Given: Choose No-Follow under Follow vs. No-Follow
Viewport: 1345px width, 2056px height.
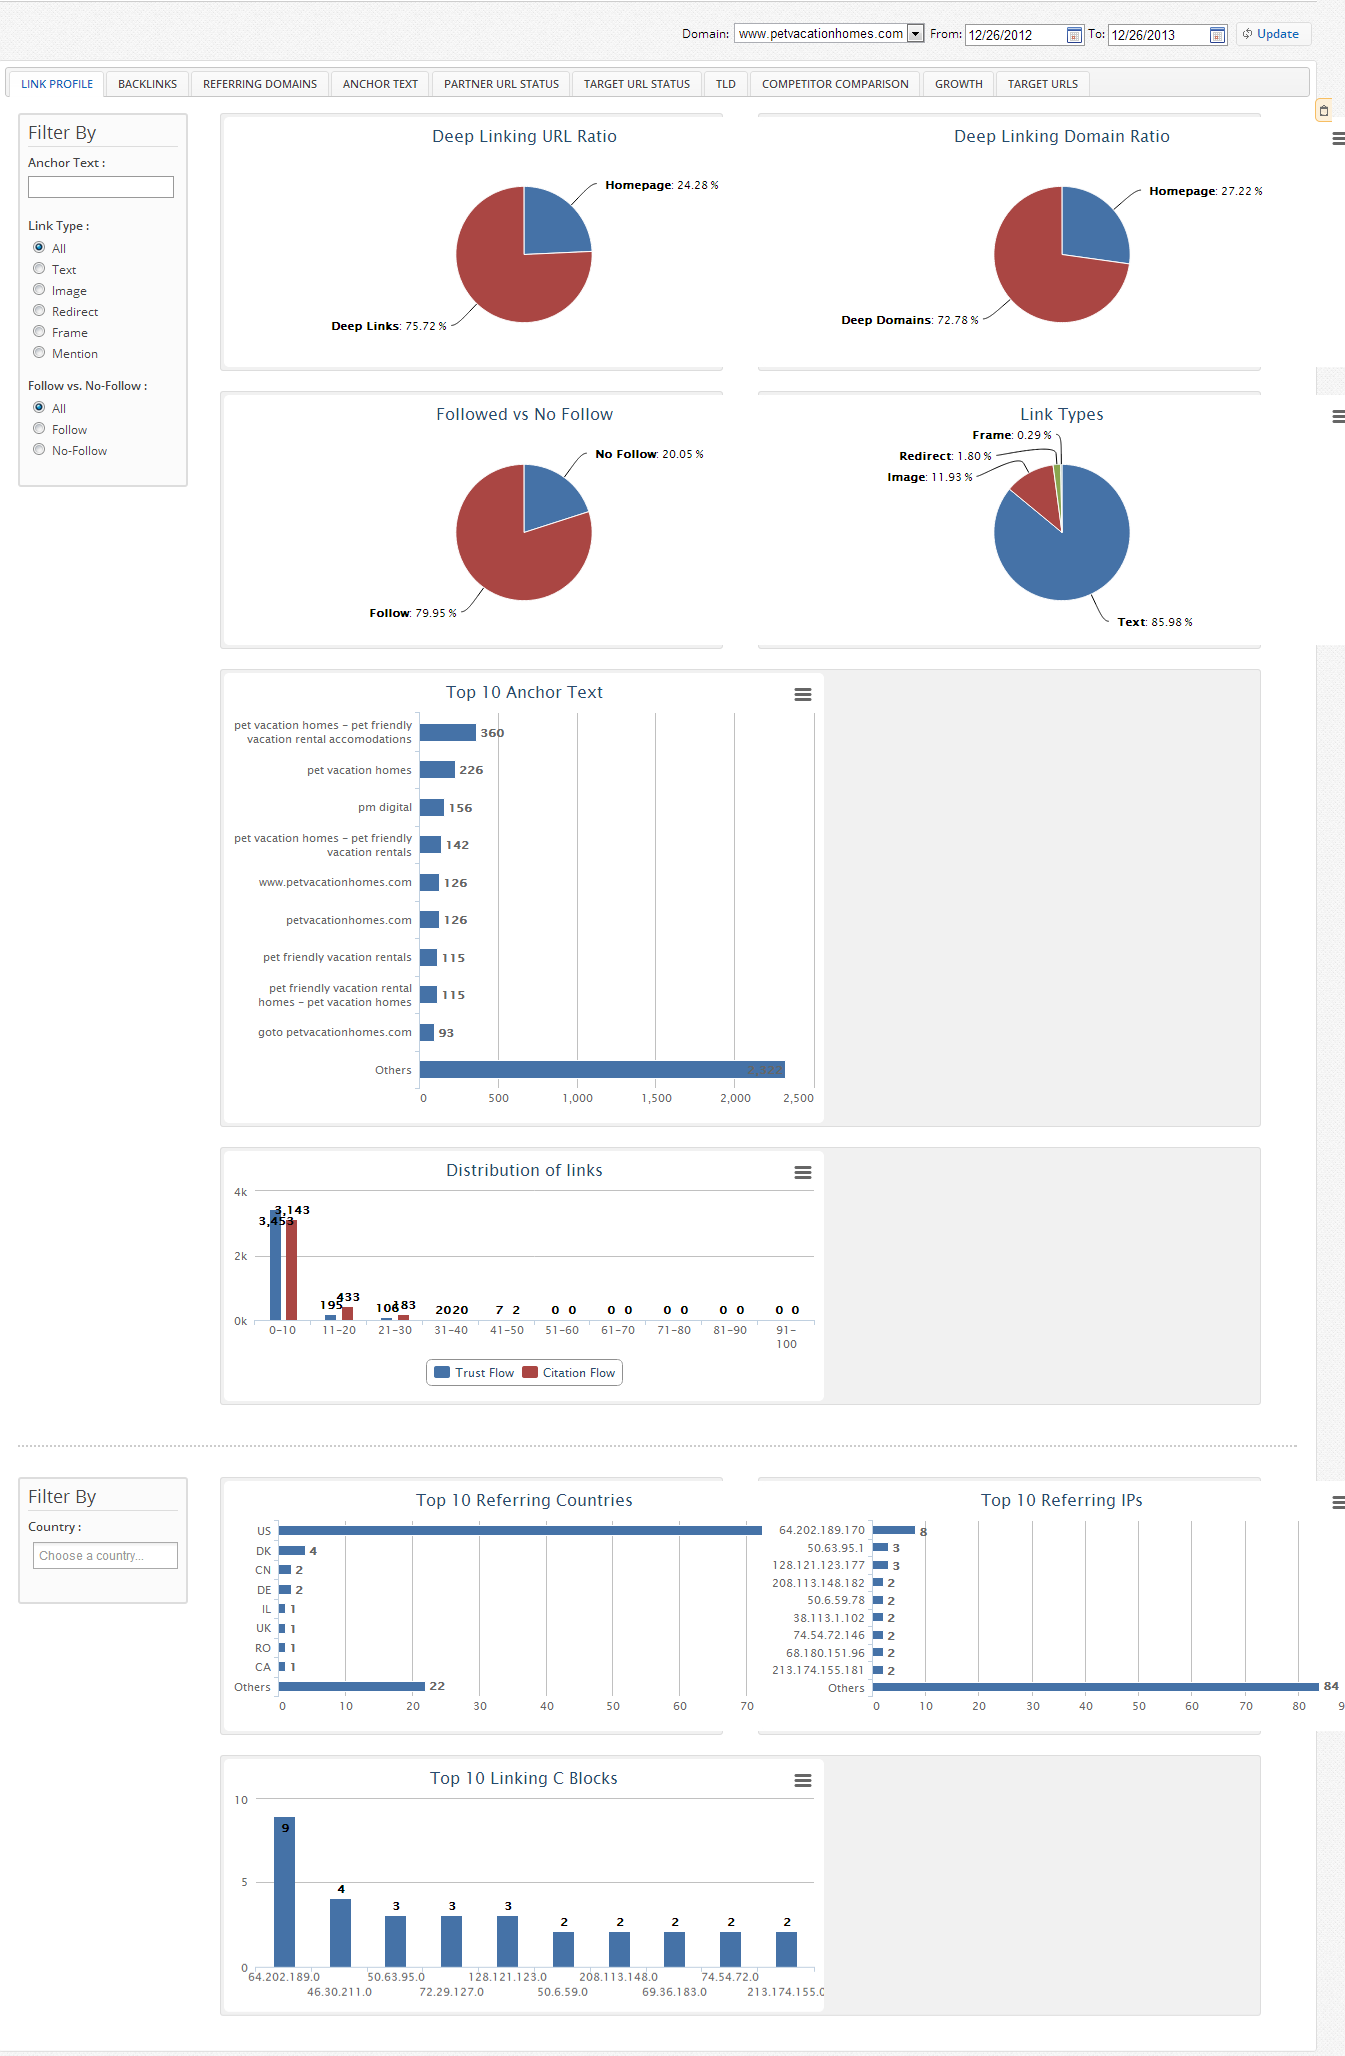Looking at the screenshot, I should [39, 450].
